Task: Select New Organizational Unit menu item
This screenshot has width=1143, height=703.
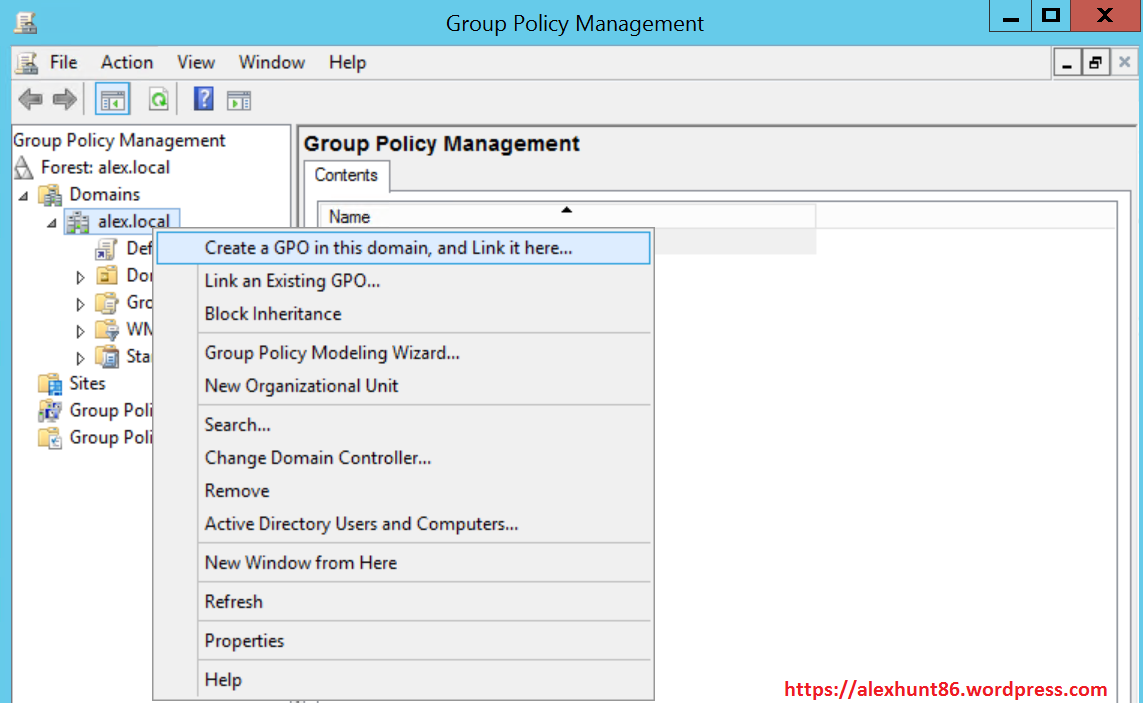Action: pyautogui.click(x=301, y=386)
